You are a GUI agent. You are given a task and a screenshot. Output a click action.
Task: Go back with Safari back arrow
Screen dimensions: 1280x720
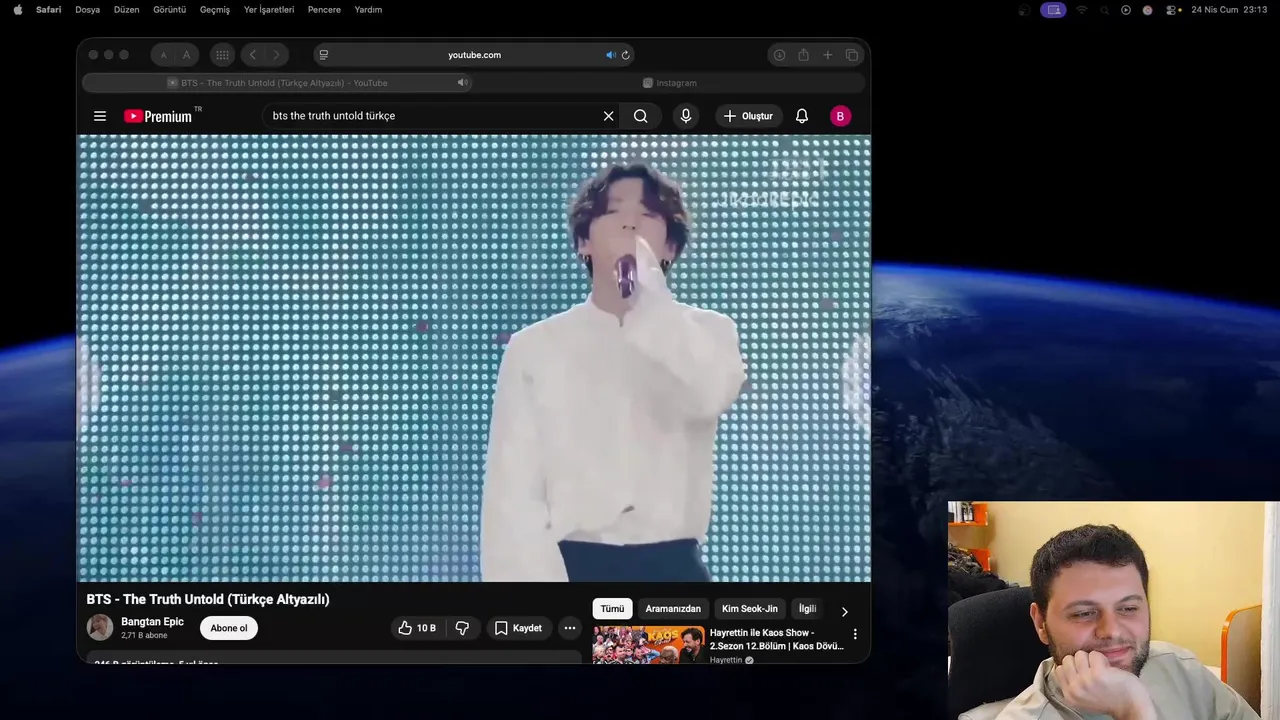point(253,55)
